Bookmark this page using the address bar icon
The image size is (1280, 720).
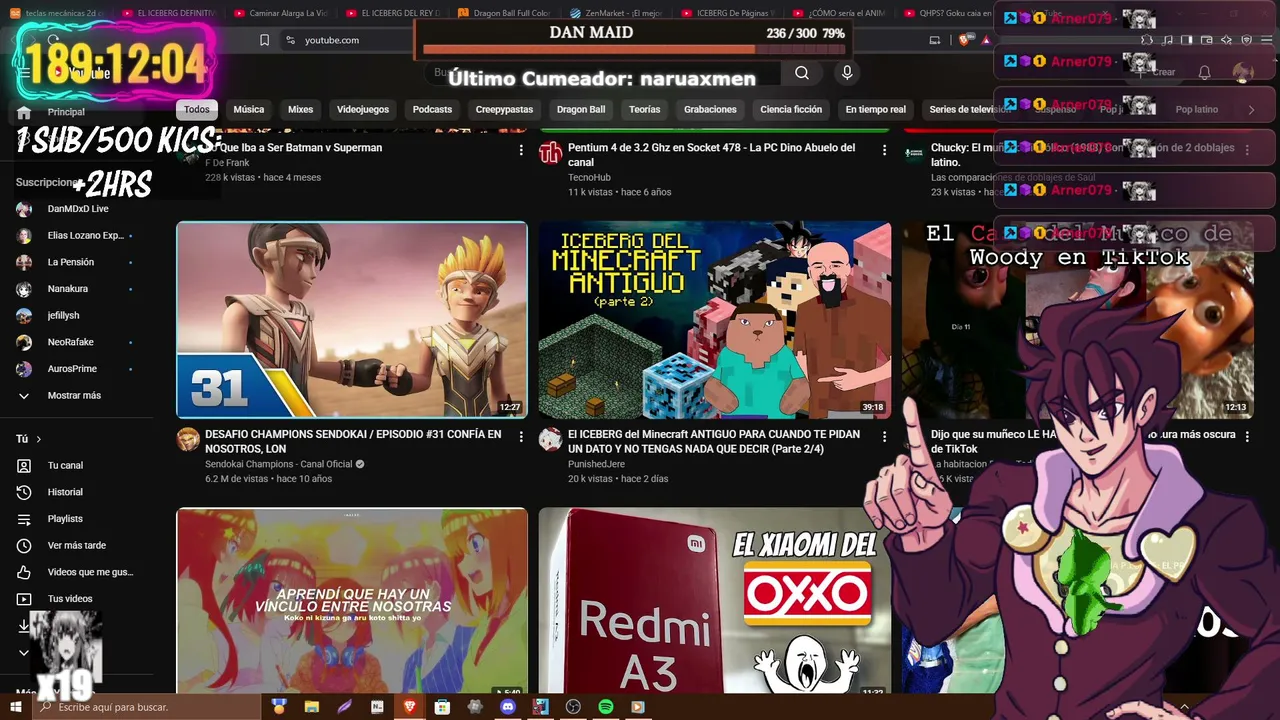[264, 40]
